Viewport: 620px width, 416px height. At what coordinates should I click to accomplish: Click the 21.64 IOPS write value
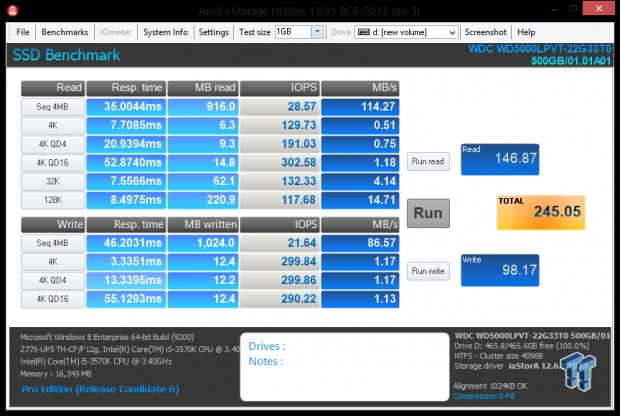280,243
